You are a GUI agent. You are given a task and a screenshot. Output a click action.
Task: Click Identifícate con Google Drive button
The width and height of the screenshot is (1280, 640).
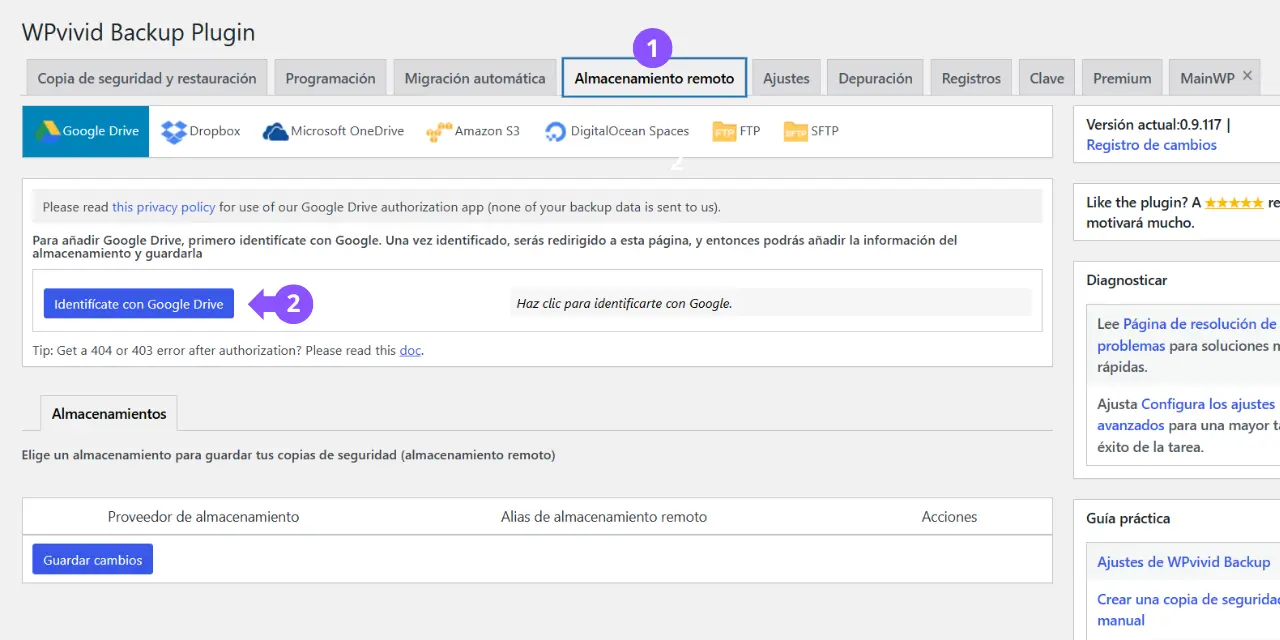[139, 304]
